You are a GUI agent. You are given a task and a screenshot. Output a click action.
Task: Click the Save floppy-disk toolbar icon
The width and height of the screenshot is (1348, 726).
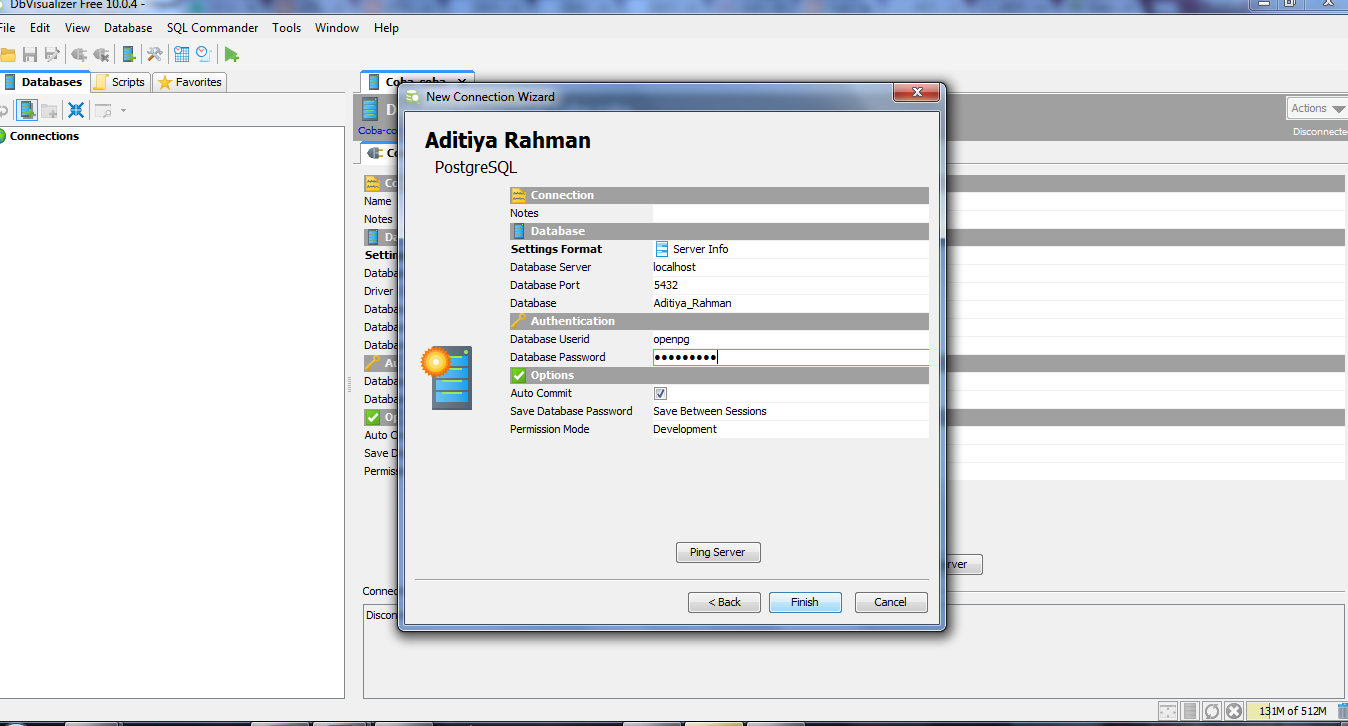point(30,54)
